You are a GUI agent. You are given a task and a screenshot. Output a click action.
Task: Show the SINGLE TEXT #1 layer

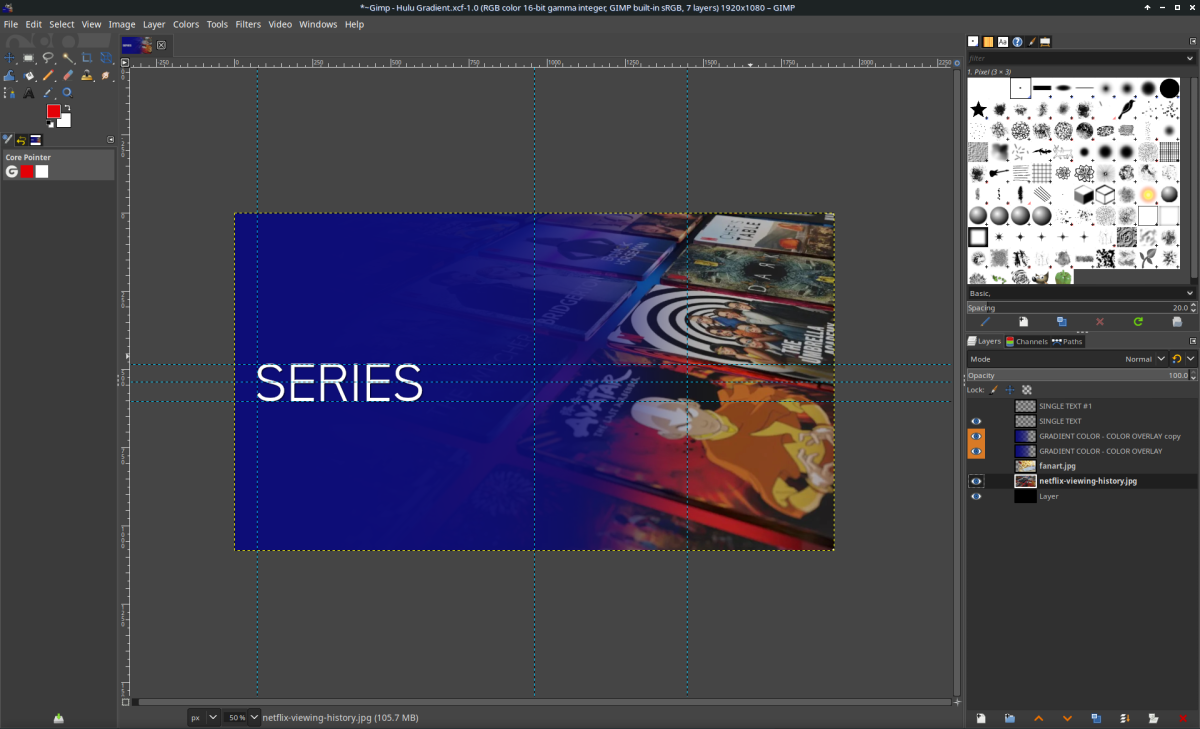click(975, 406)
